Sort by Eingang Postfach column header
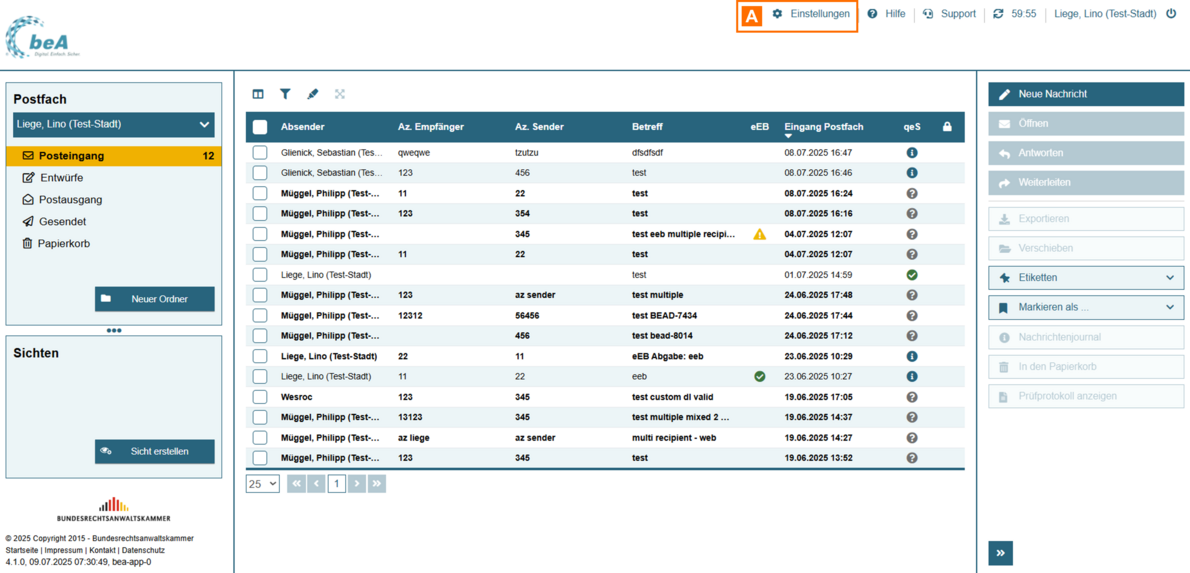The height and width of the screenshot is (573, 1190). [823, 127]
